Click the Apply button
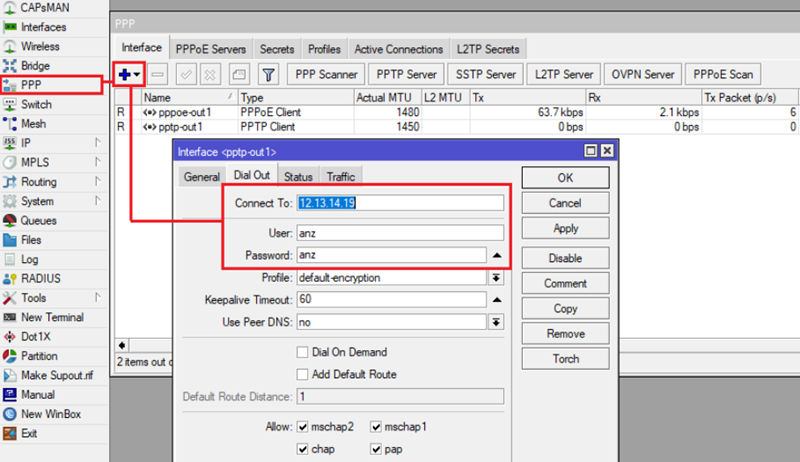Viewport: 800px width, 462px height. click(x=565, y=229)
